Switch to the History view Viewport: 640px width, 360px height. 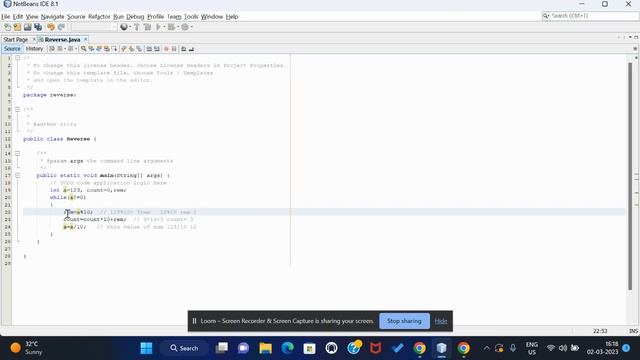(34, 49)
